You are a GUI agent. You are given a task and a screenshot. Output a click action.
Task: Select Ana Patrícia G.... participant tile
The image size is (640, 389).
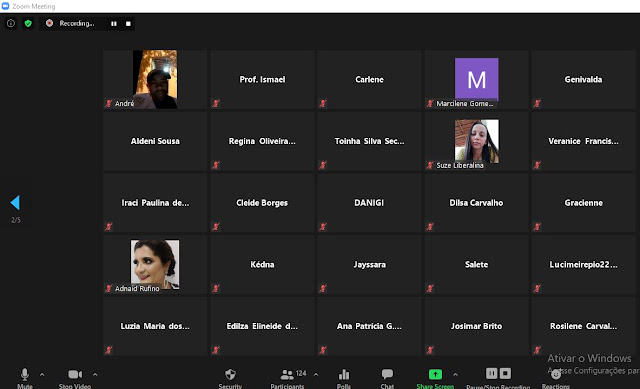(x=369, y=326)
